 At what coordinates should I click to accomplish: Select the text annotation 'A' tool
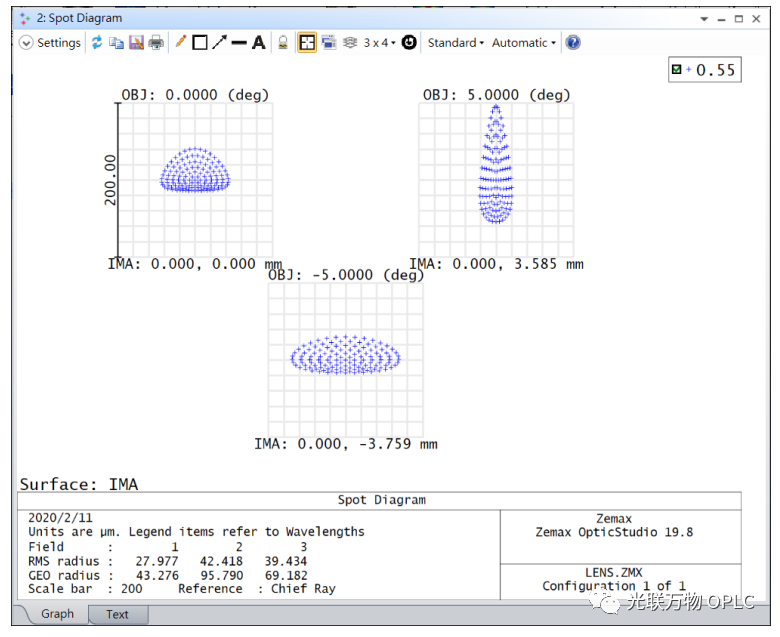(258, 43)
